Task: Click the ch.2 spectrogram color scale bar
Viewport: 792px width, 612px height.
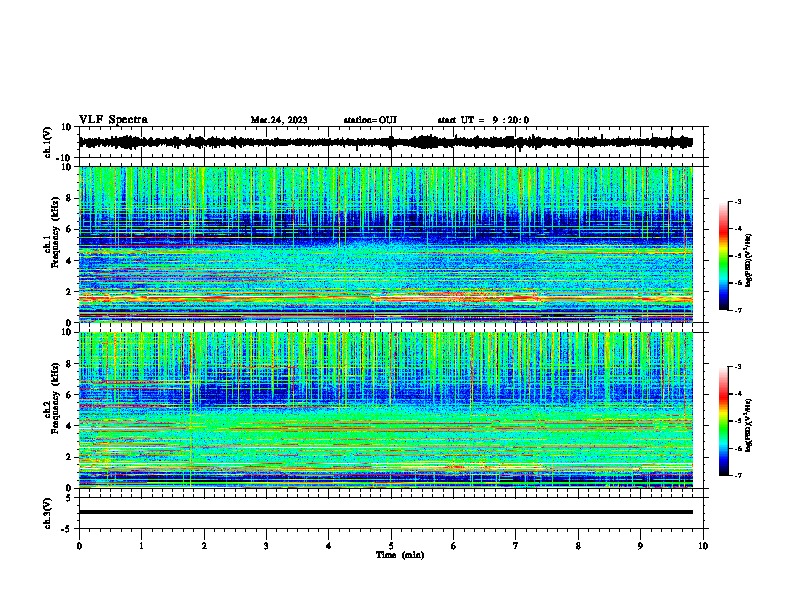Action: pyautogui.click(x=723, y=421)
